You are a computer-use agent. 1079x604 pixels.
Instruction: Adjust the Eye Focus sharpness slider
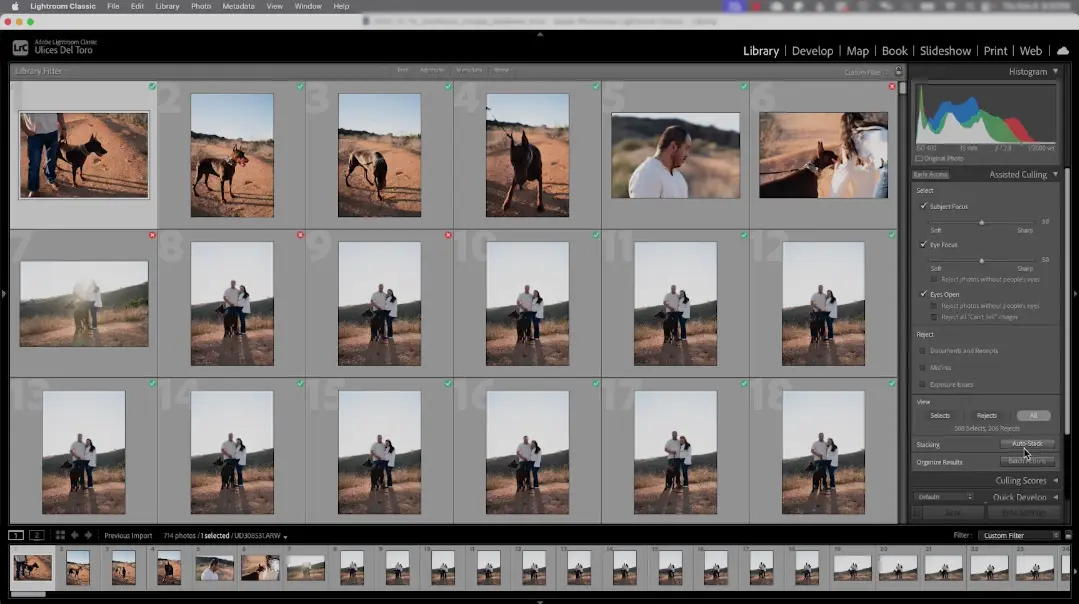coord(981,260)
